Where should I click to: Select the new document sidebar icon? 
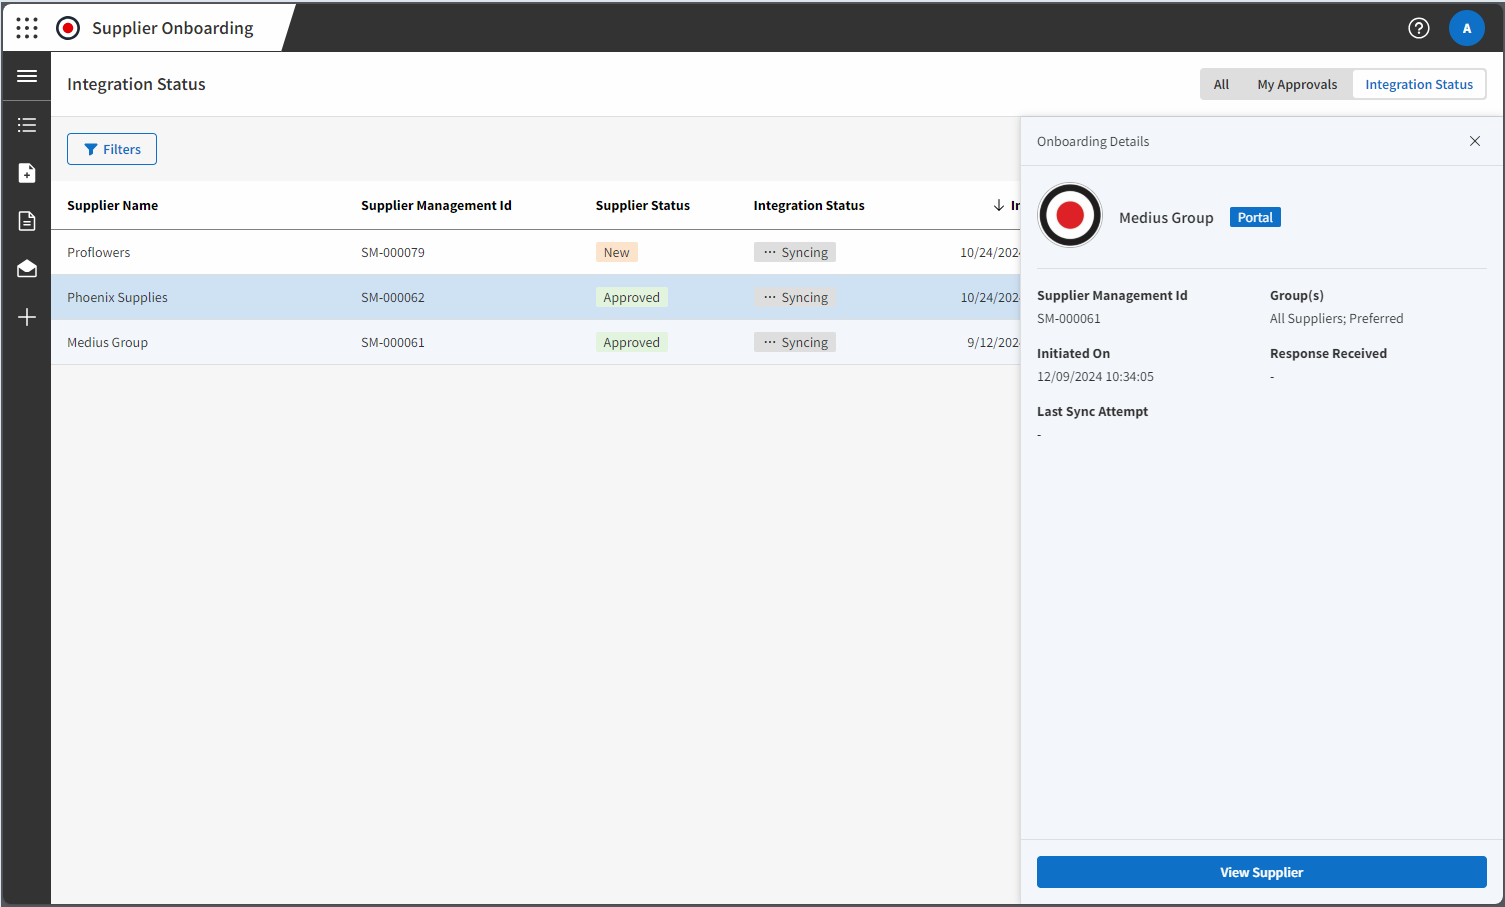coord(26,172)
